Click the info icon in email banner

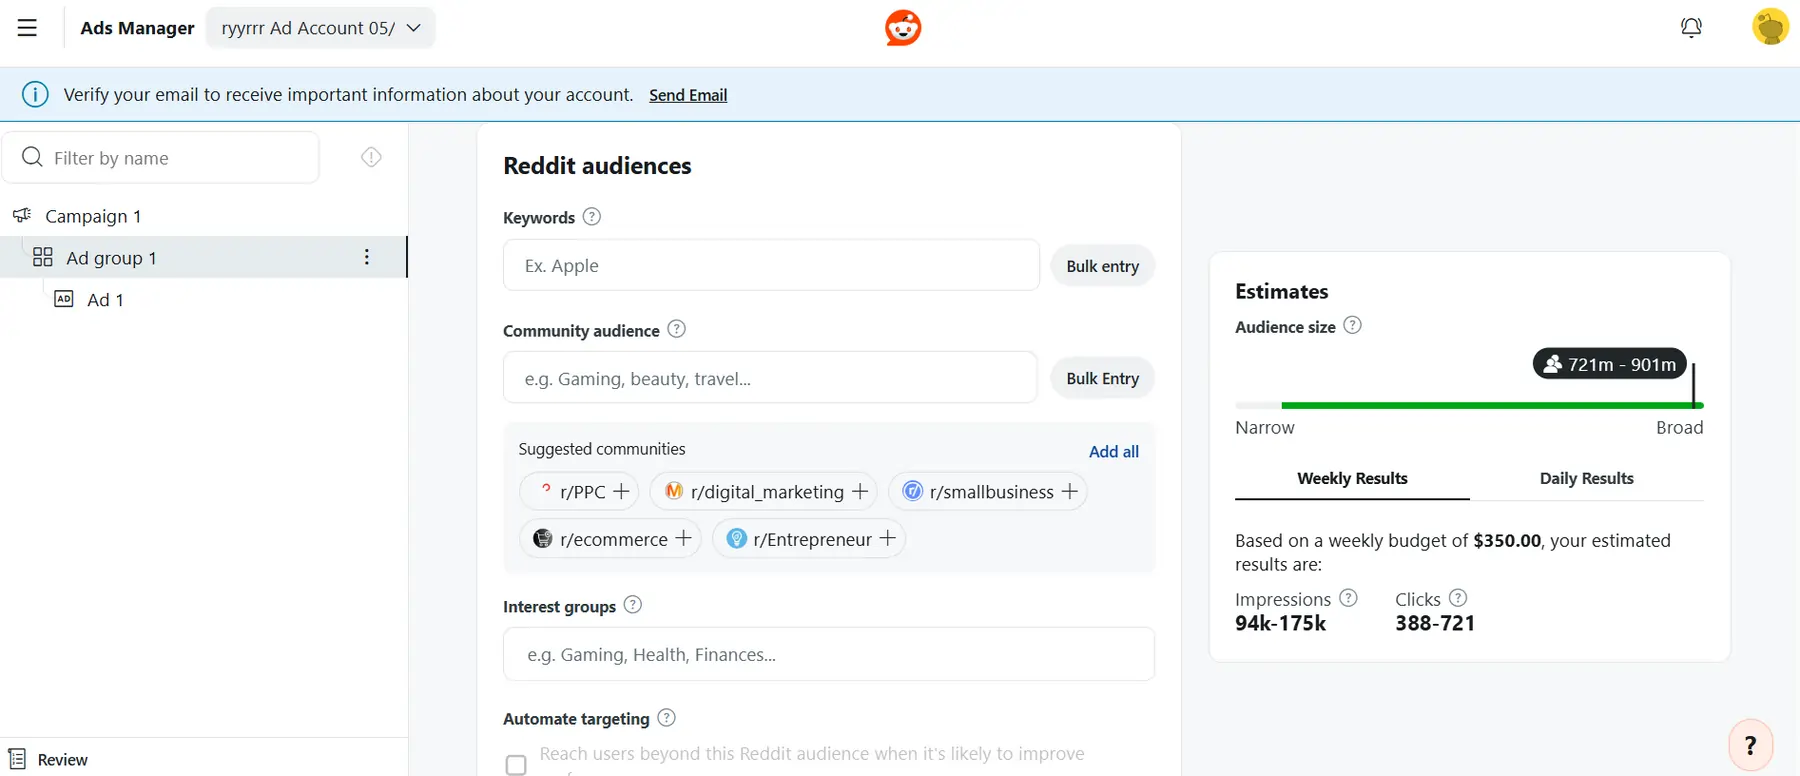[35, 94]
